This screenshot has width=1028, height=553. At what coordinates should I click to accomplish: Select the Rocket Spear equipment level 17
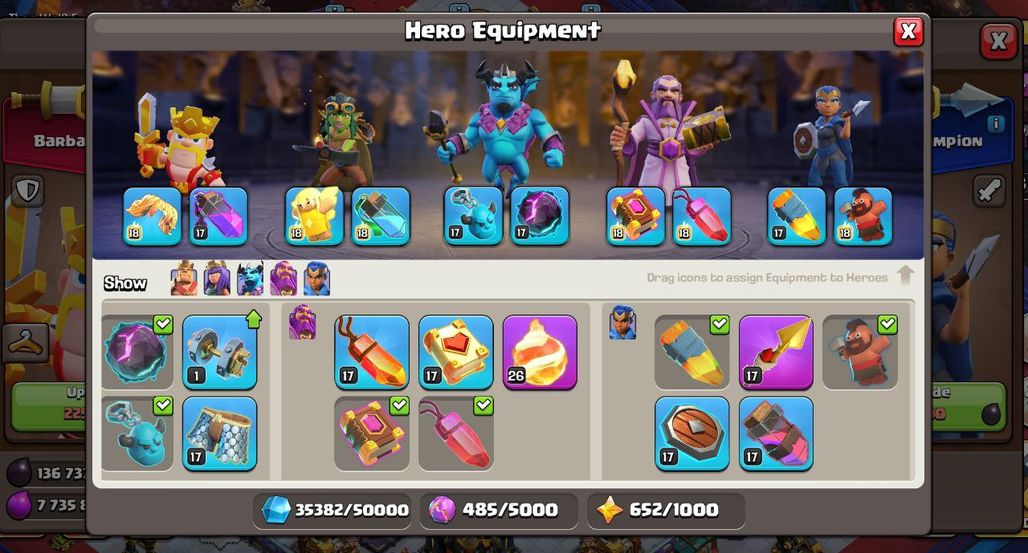click(776, 352)
